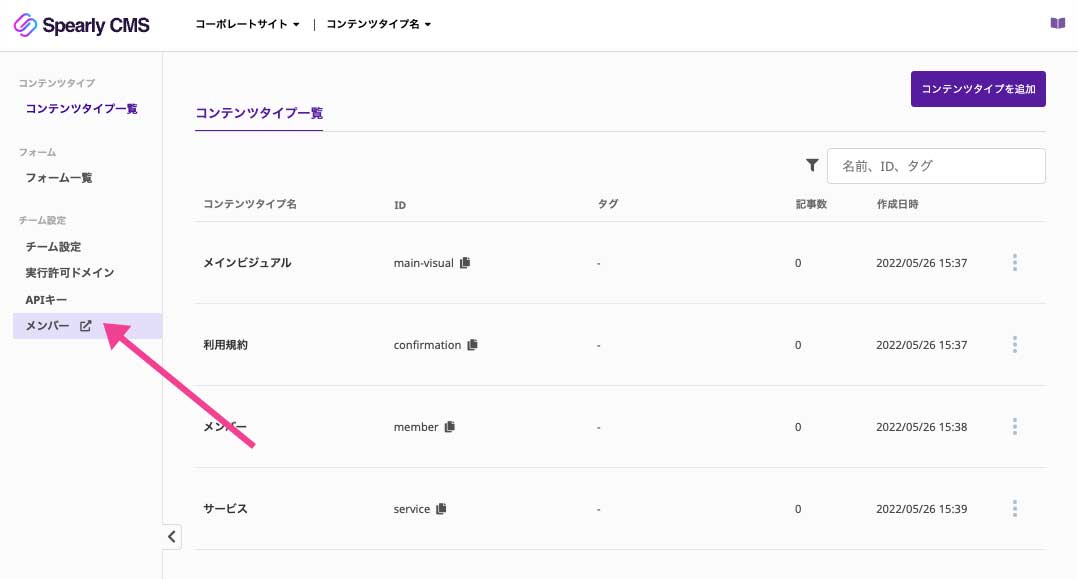Copy the service ID icon

click(441, 508)
